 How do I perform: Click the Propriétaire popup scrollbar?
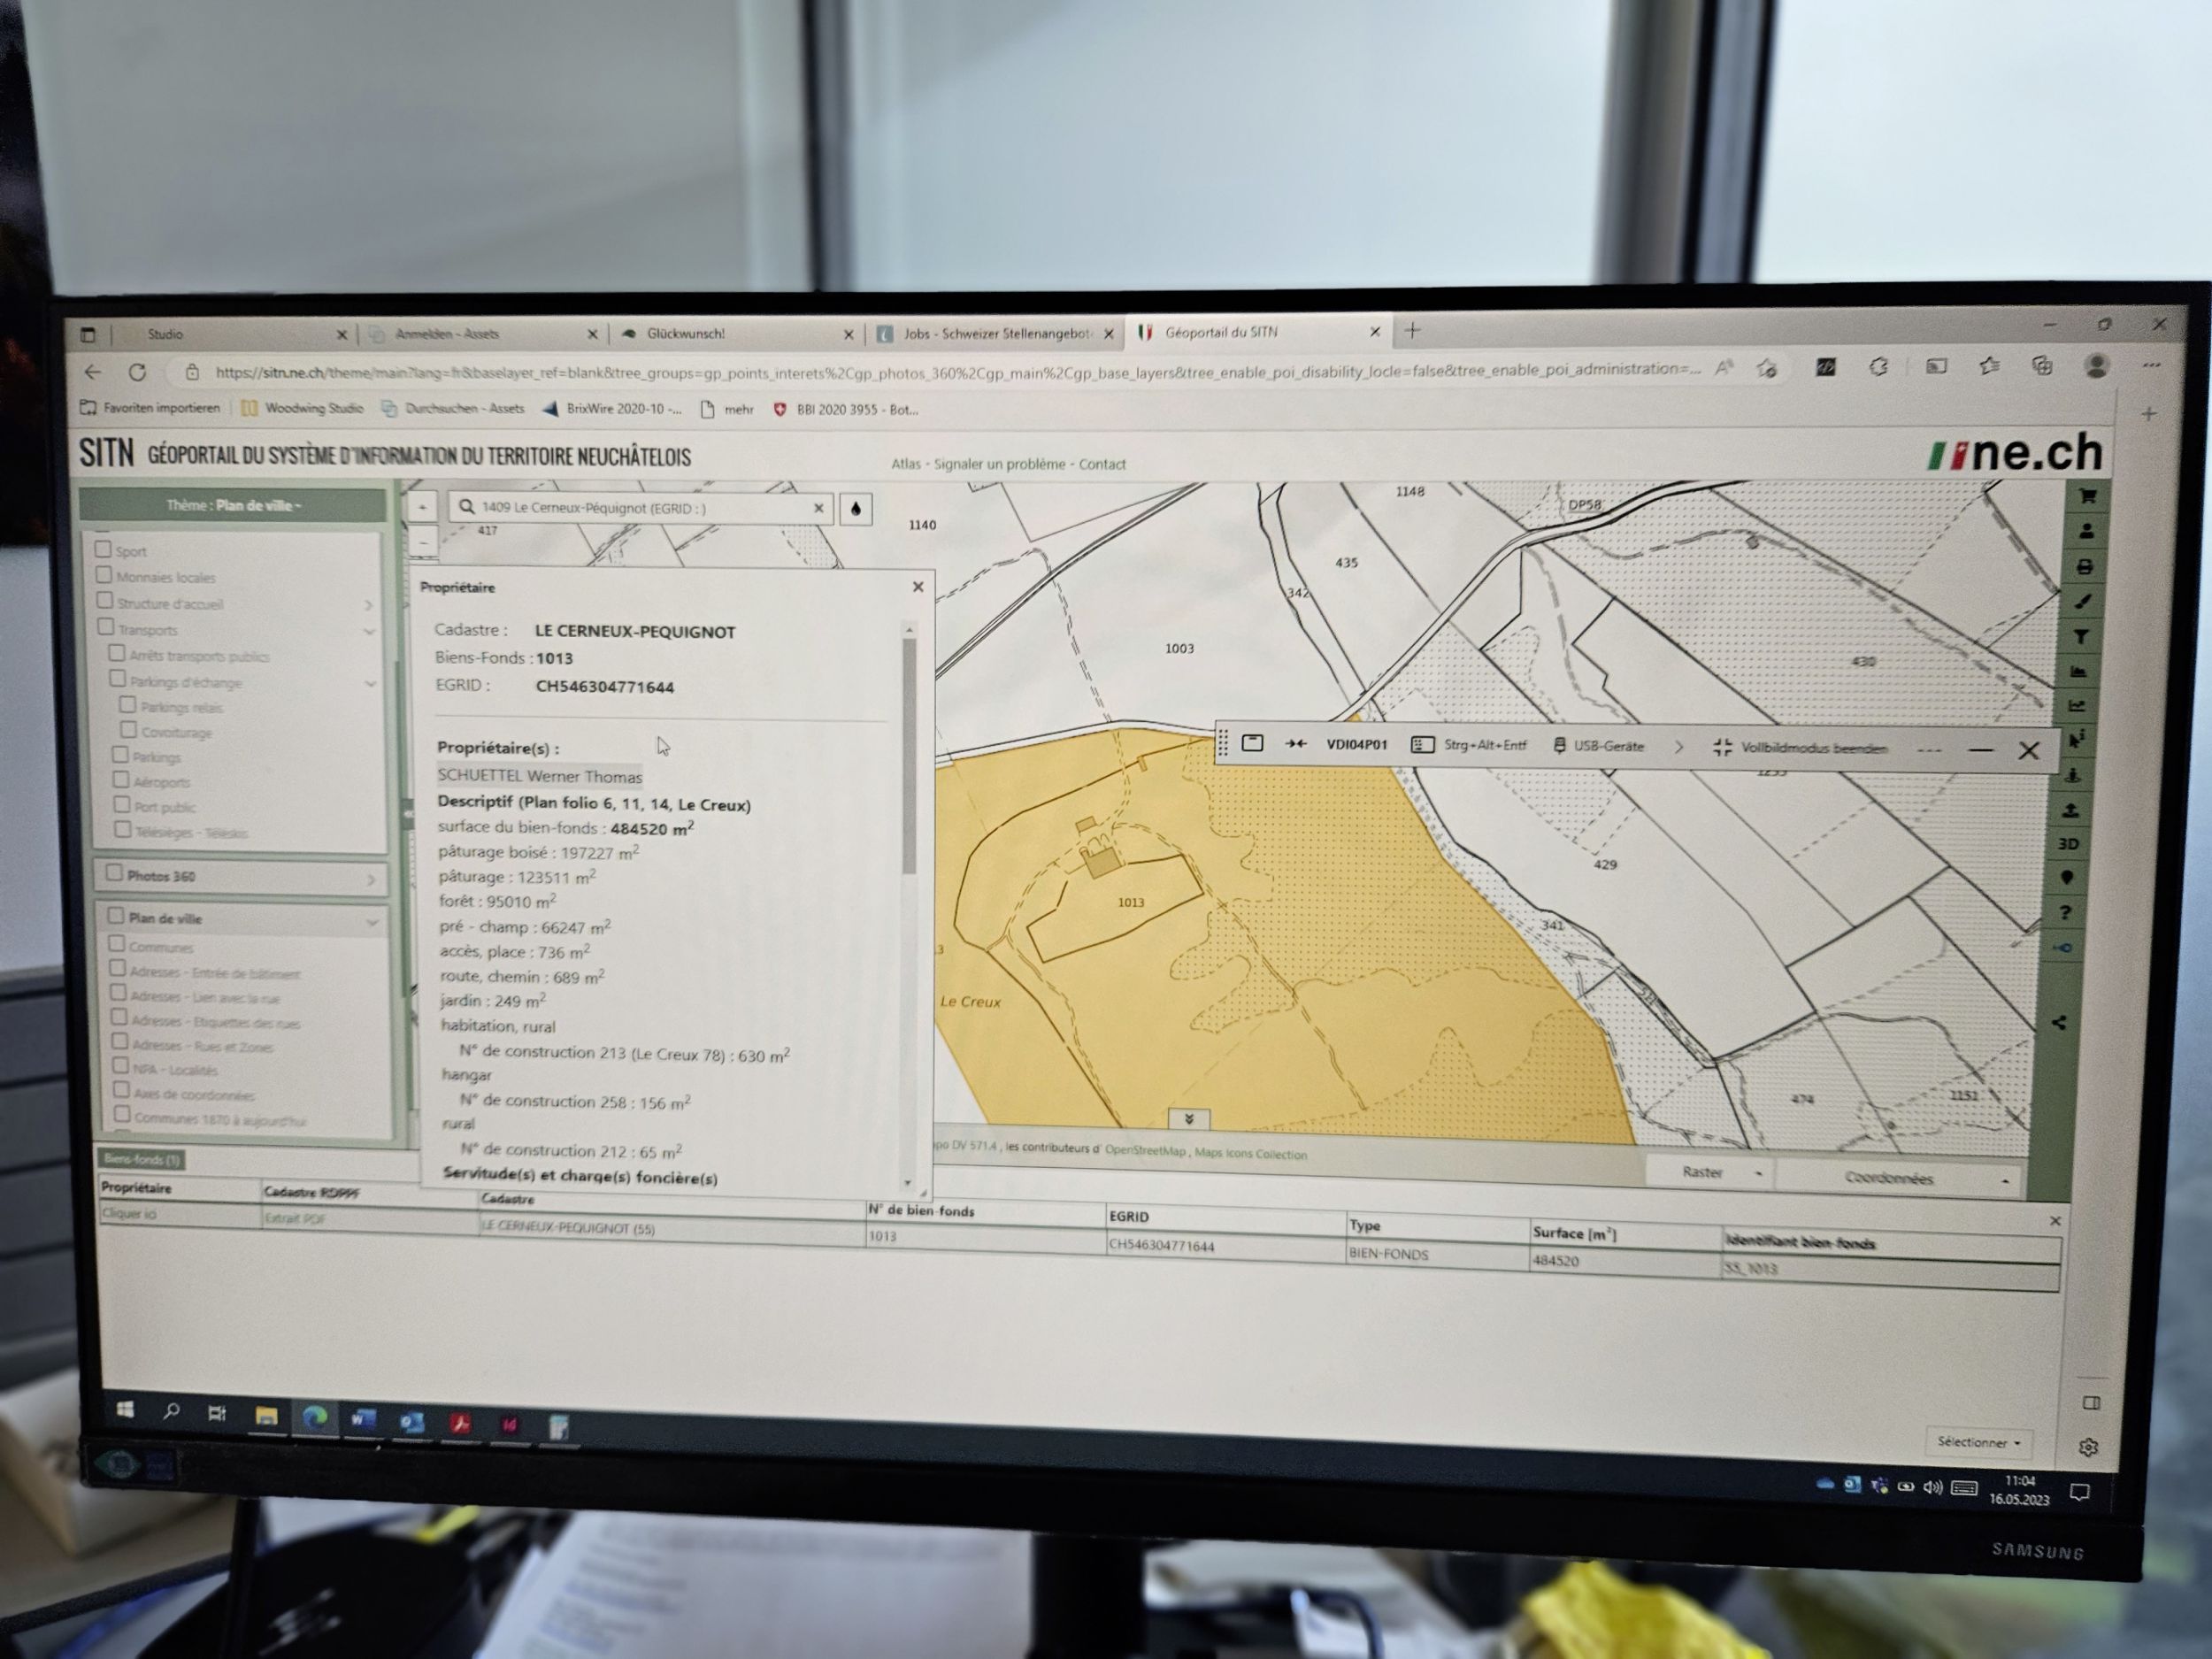click(909, 755)
